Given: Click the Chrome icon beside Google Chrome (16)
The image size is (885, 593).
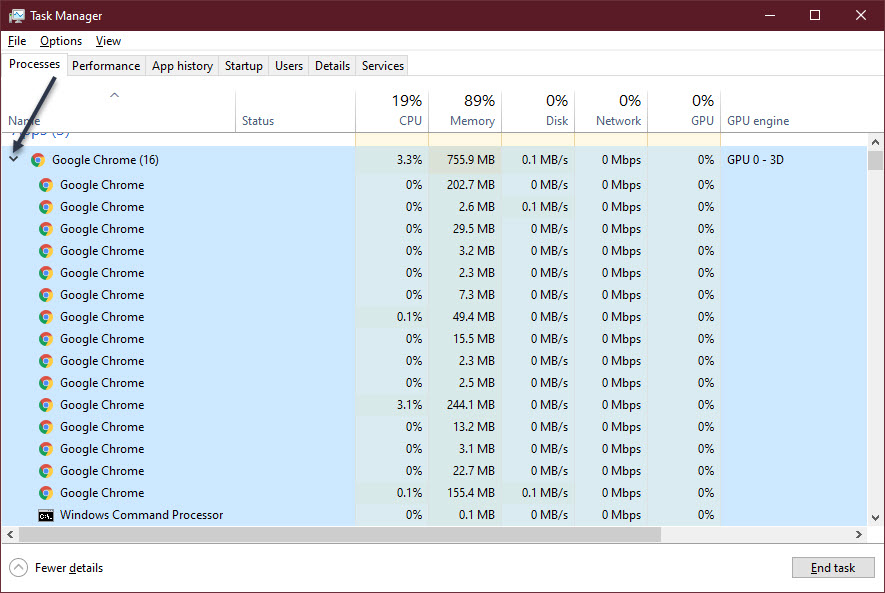Looking at the screenshot, I should 38,160.
